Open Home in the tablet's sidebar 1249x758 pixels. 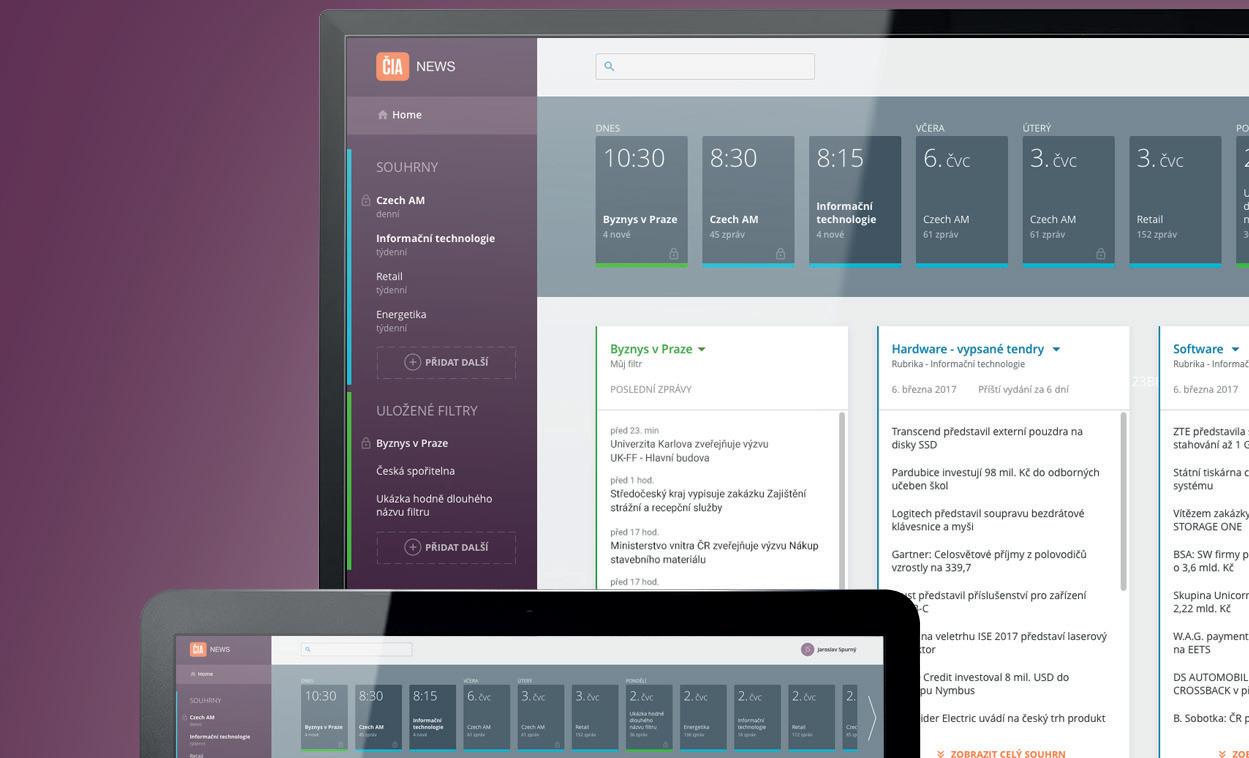[x=223, y=674]
